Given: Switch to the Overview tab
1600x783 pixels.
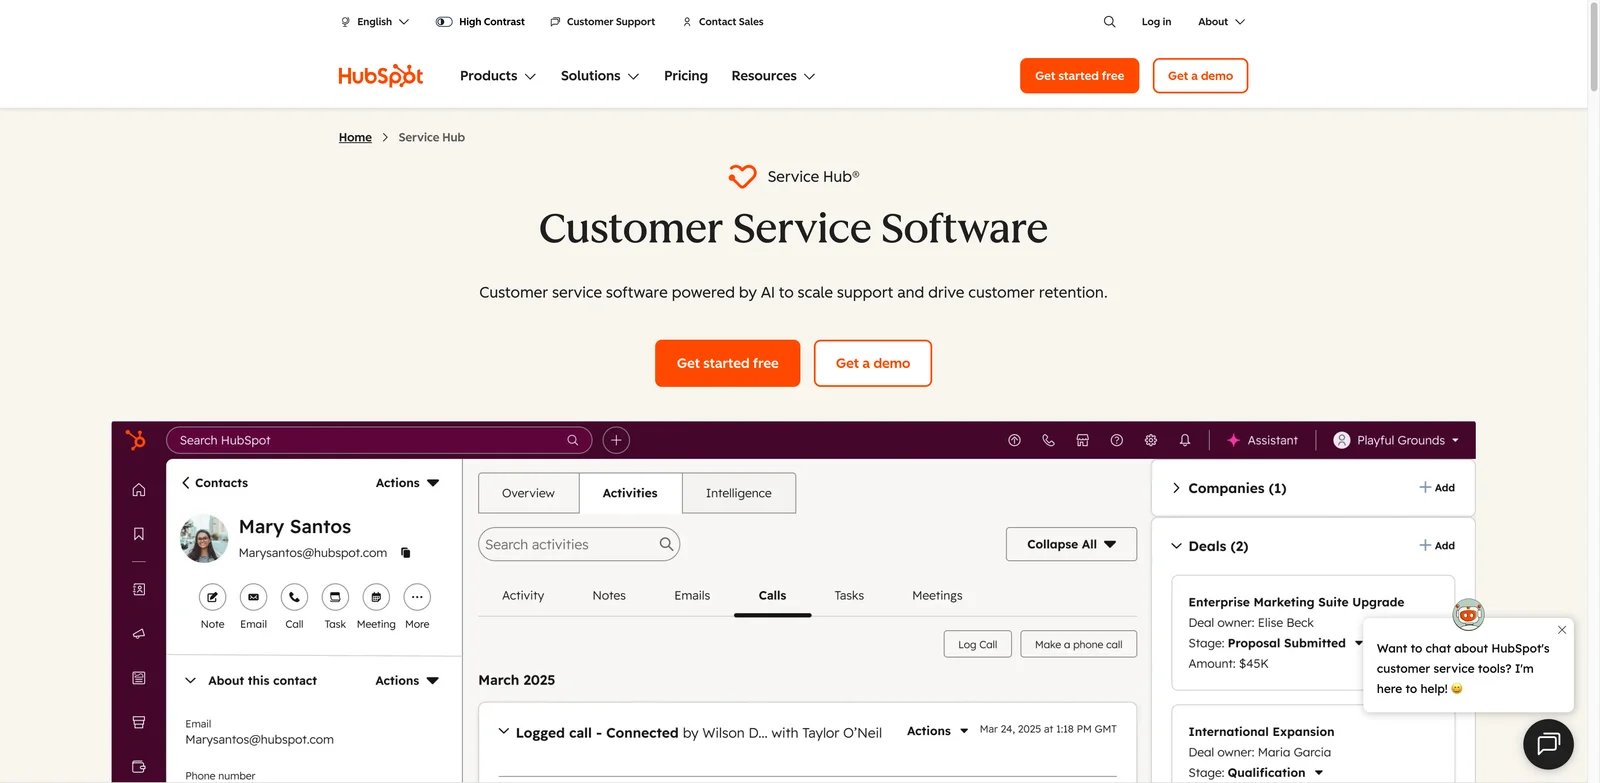Looking at the screenshot, I should pyautogui.click(x=528, y=493).
